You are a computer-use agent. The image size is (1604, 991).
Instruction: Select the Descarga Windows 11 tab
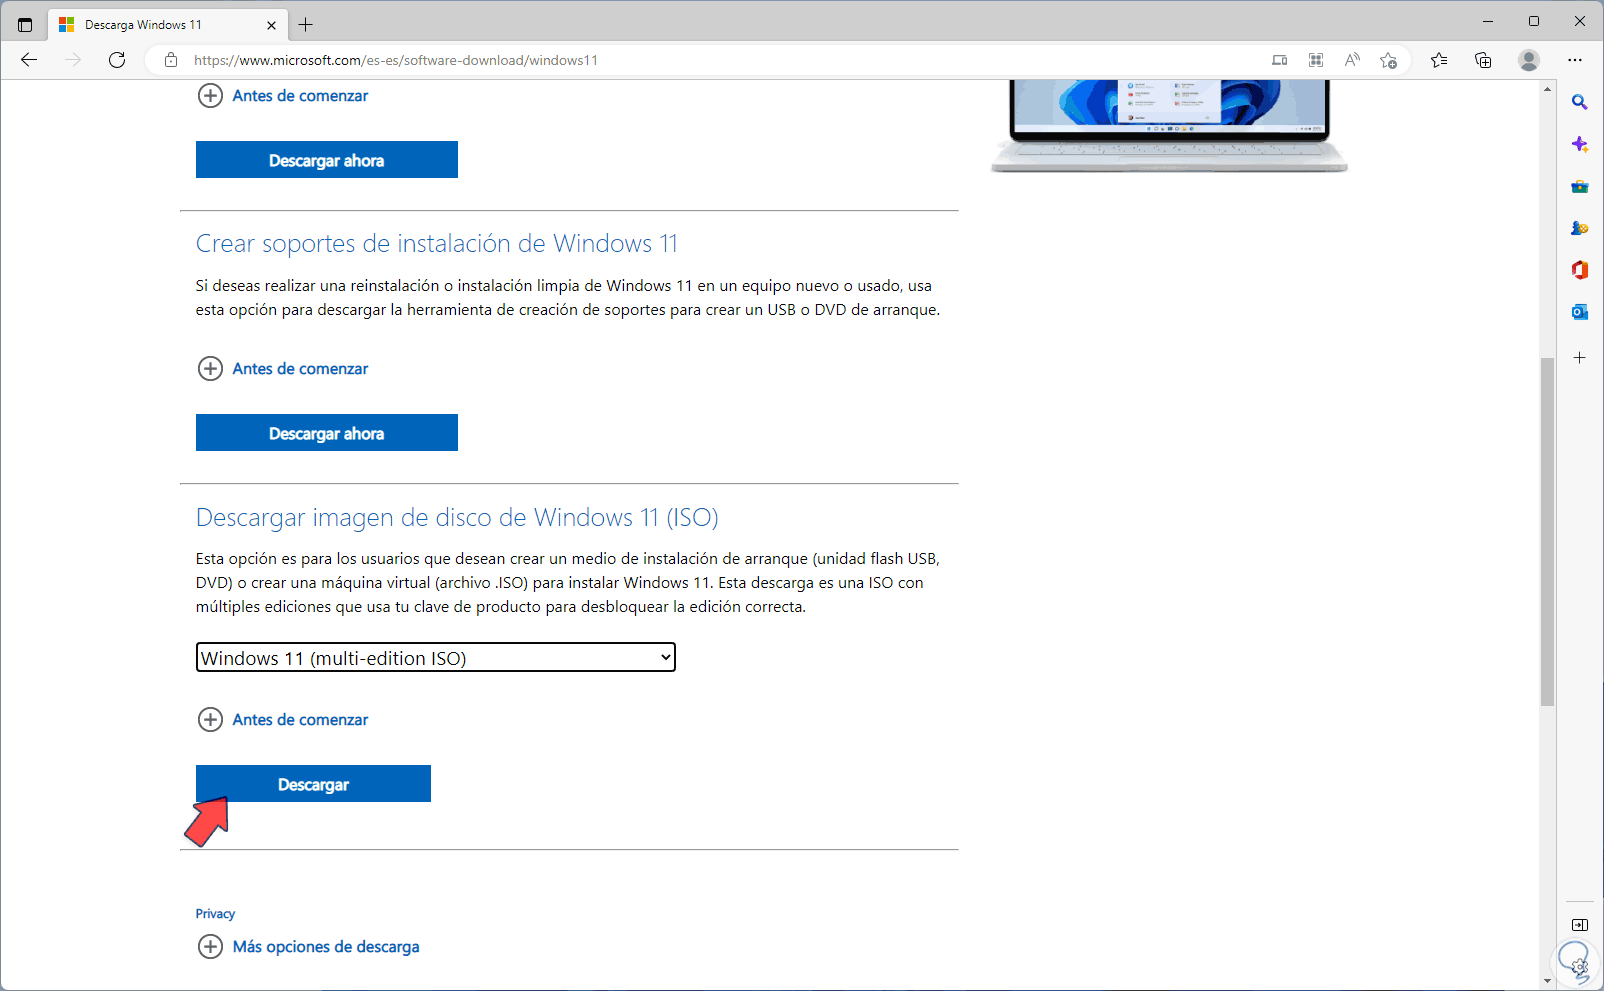pos(168,25)
